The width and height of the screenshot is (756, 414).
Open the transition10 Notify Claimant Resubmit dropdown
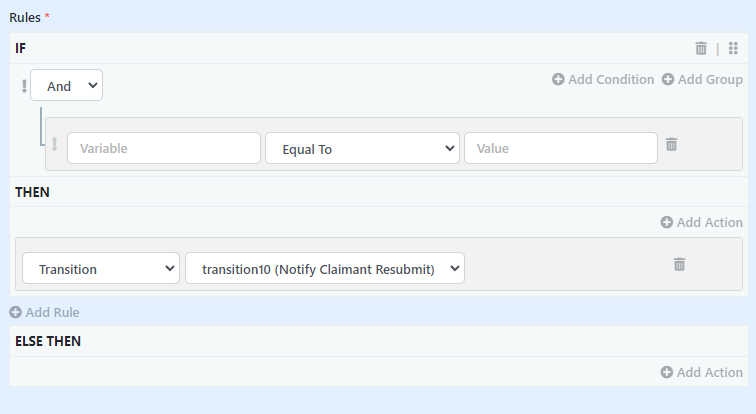(x=325, y=268)
